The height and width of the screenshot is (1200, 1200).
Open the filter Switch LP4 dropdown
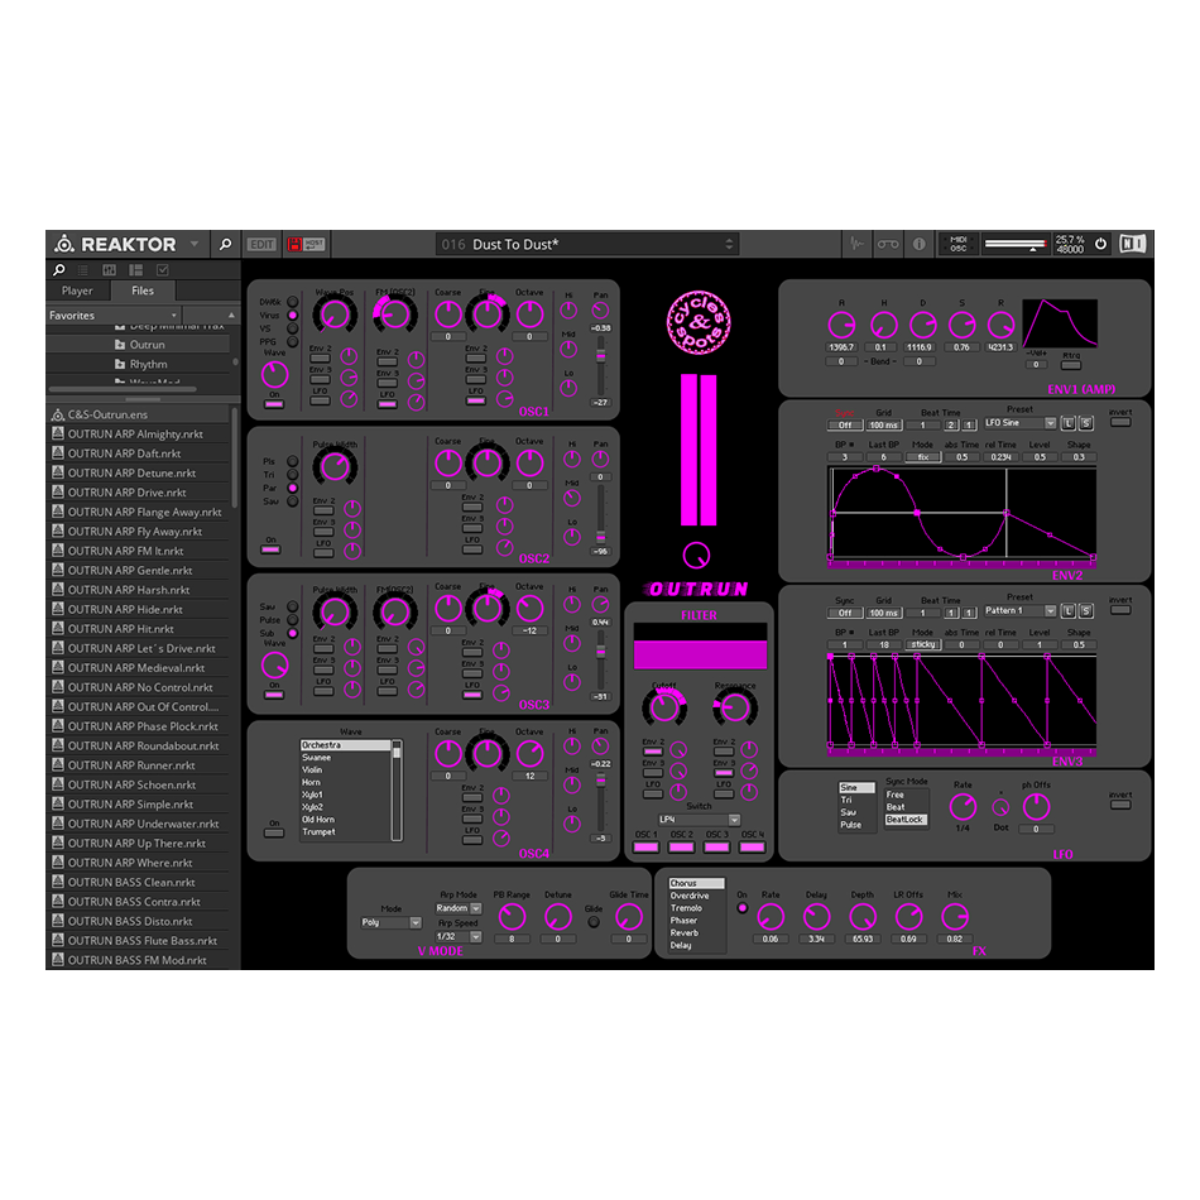pos(698,820)
